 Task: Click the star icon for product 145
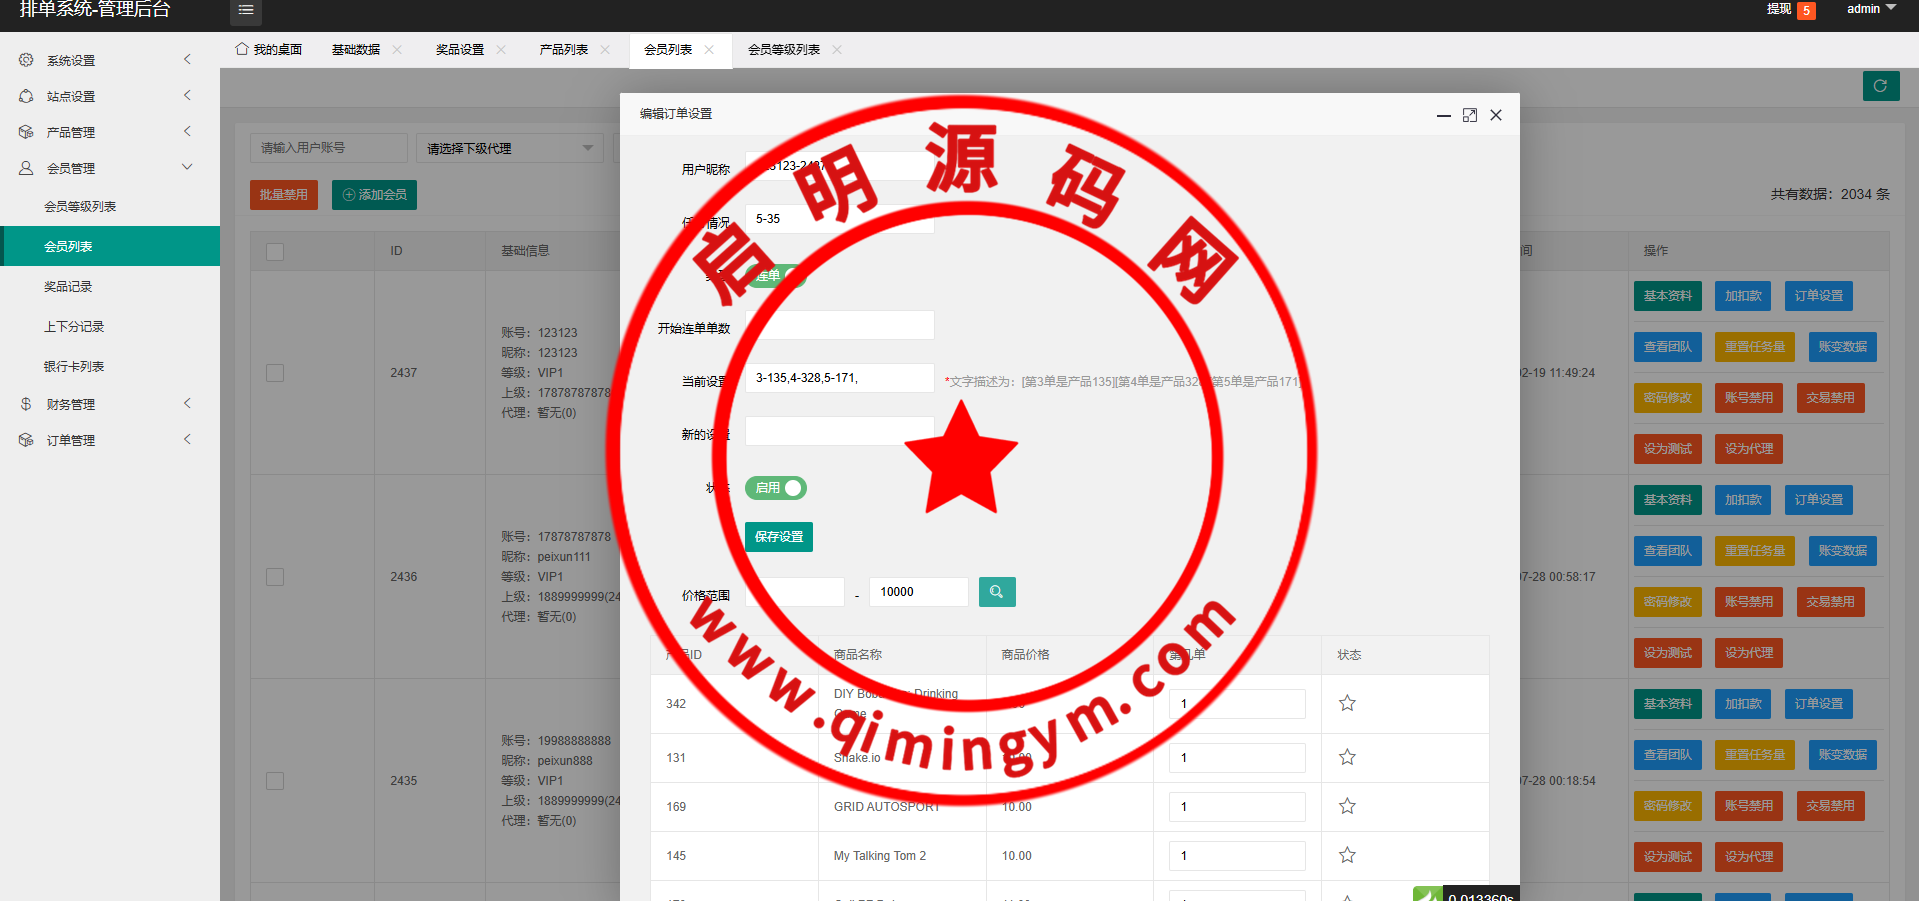[1347, 855]
